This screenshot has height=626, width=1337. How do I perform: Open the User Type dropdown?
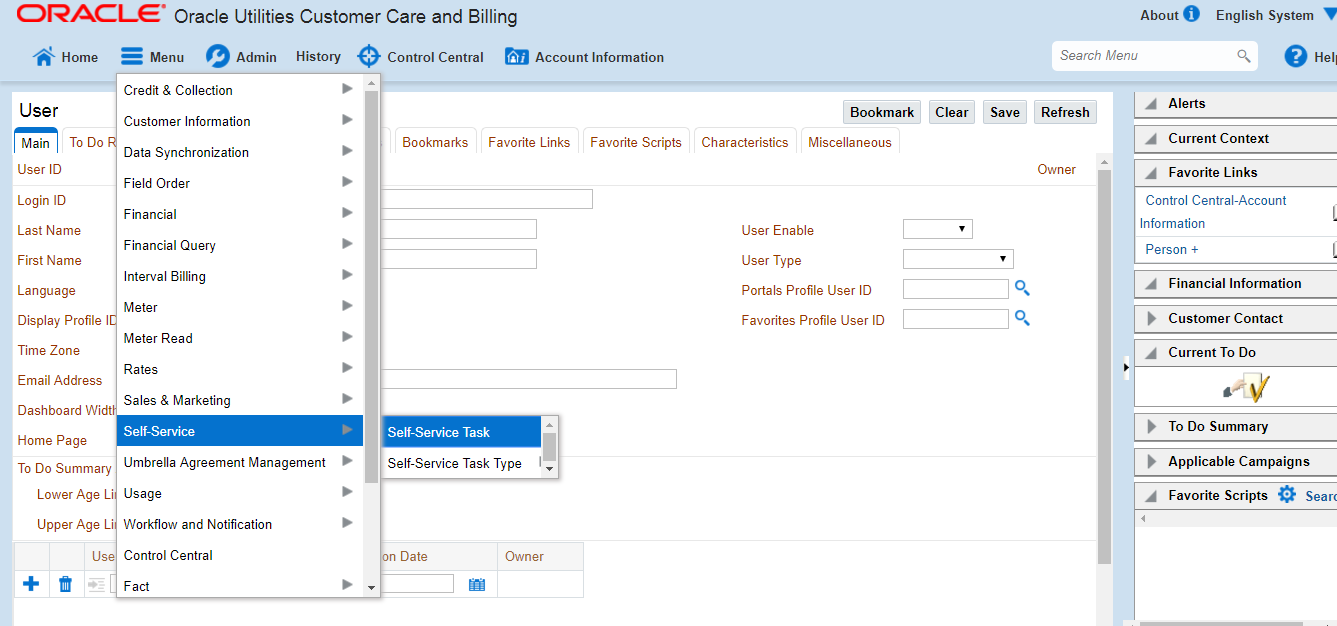click(958, 259)
